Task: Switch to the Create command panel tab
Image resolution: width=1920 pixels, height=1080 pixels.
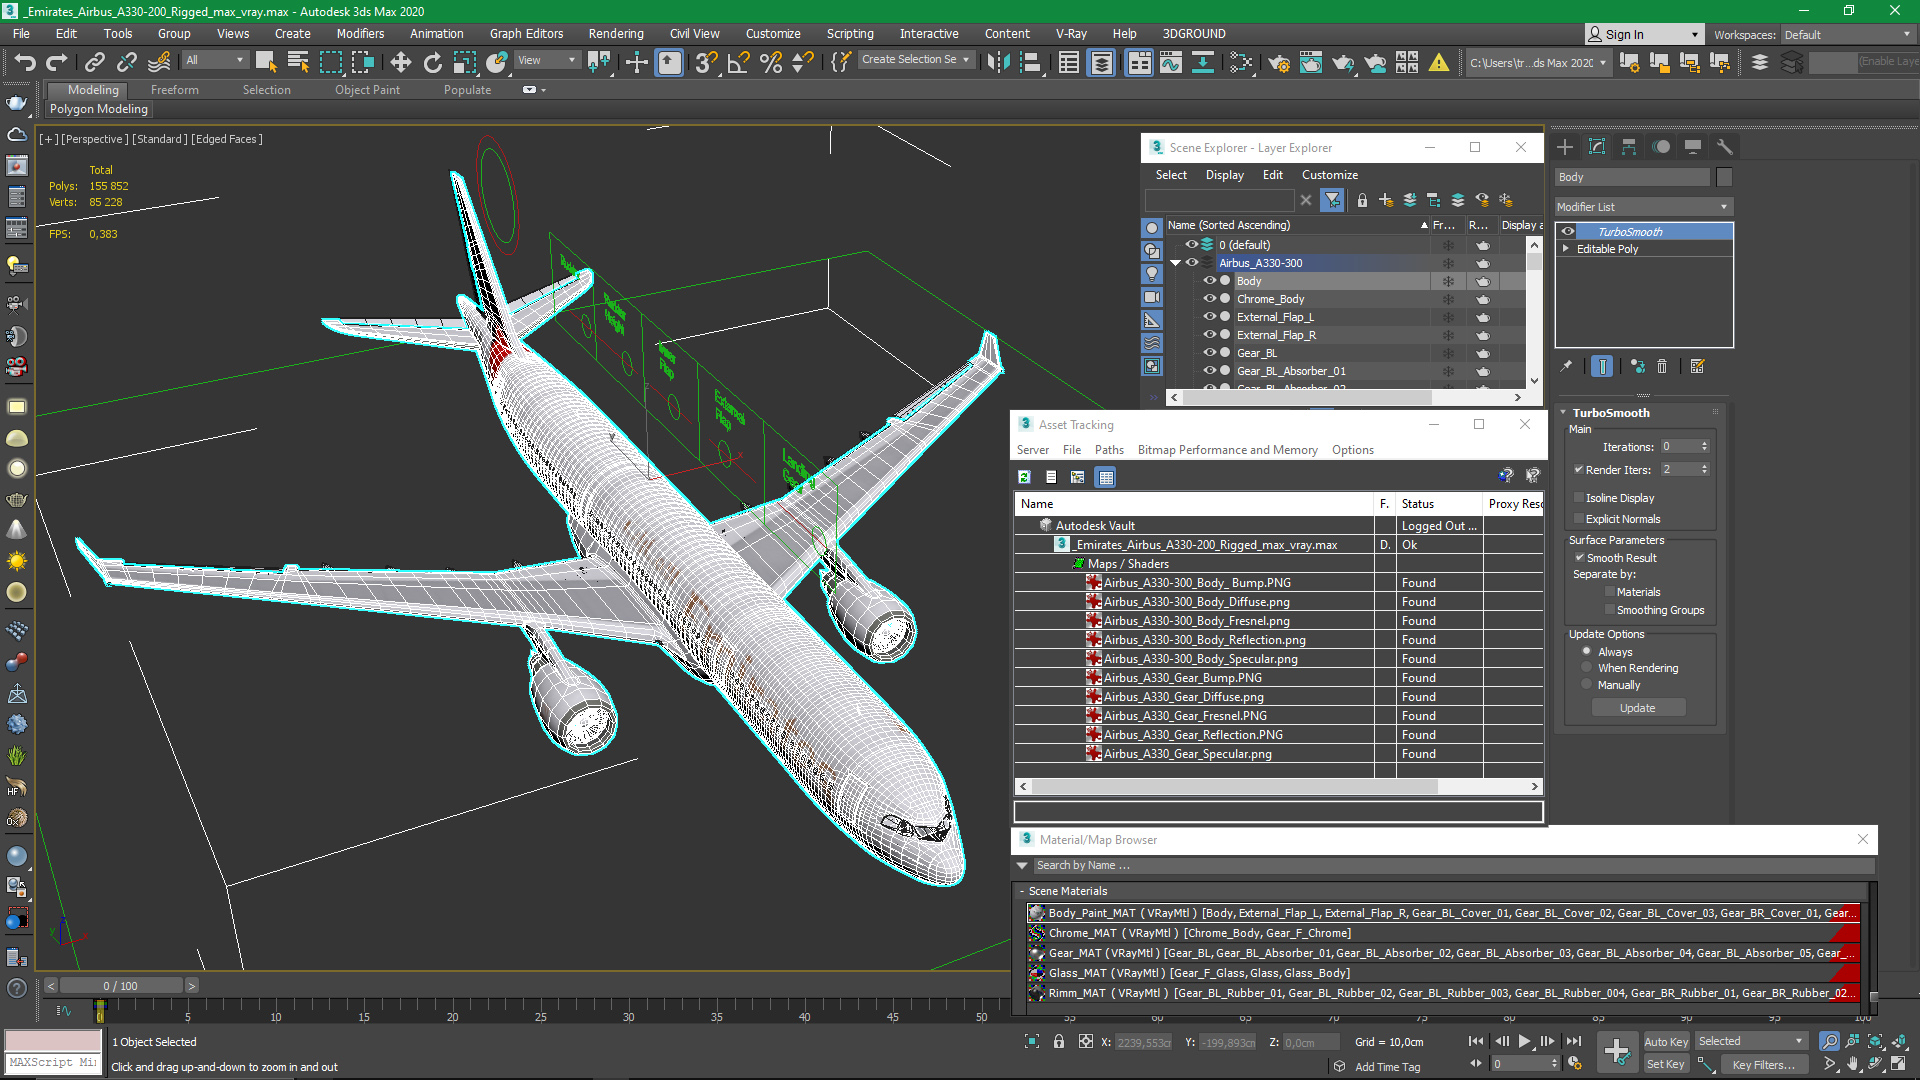Action: [x=1565, y=147]
